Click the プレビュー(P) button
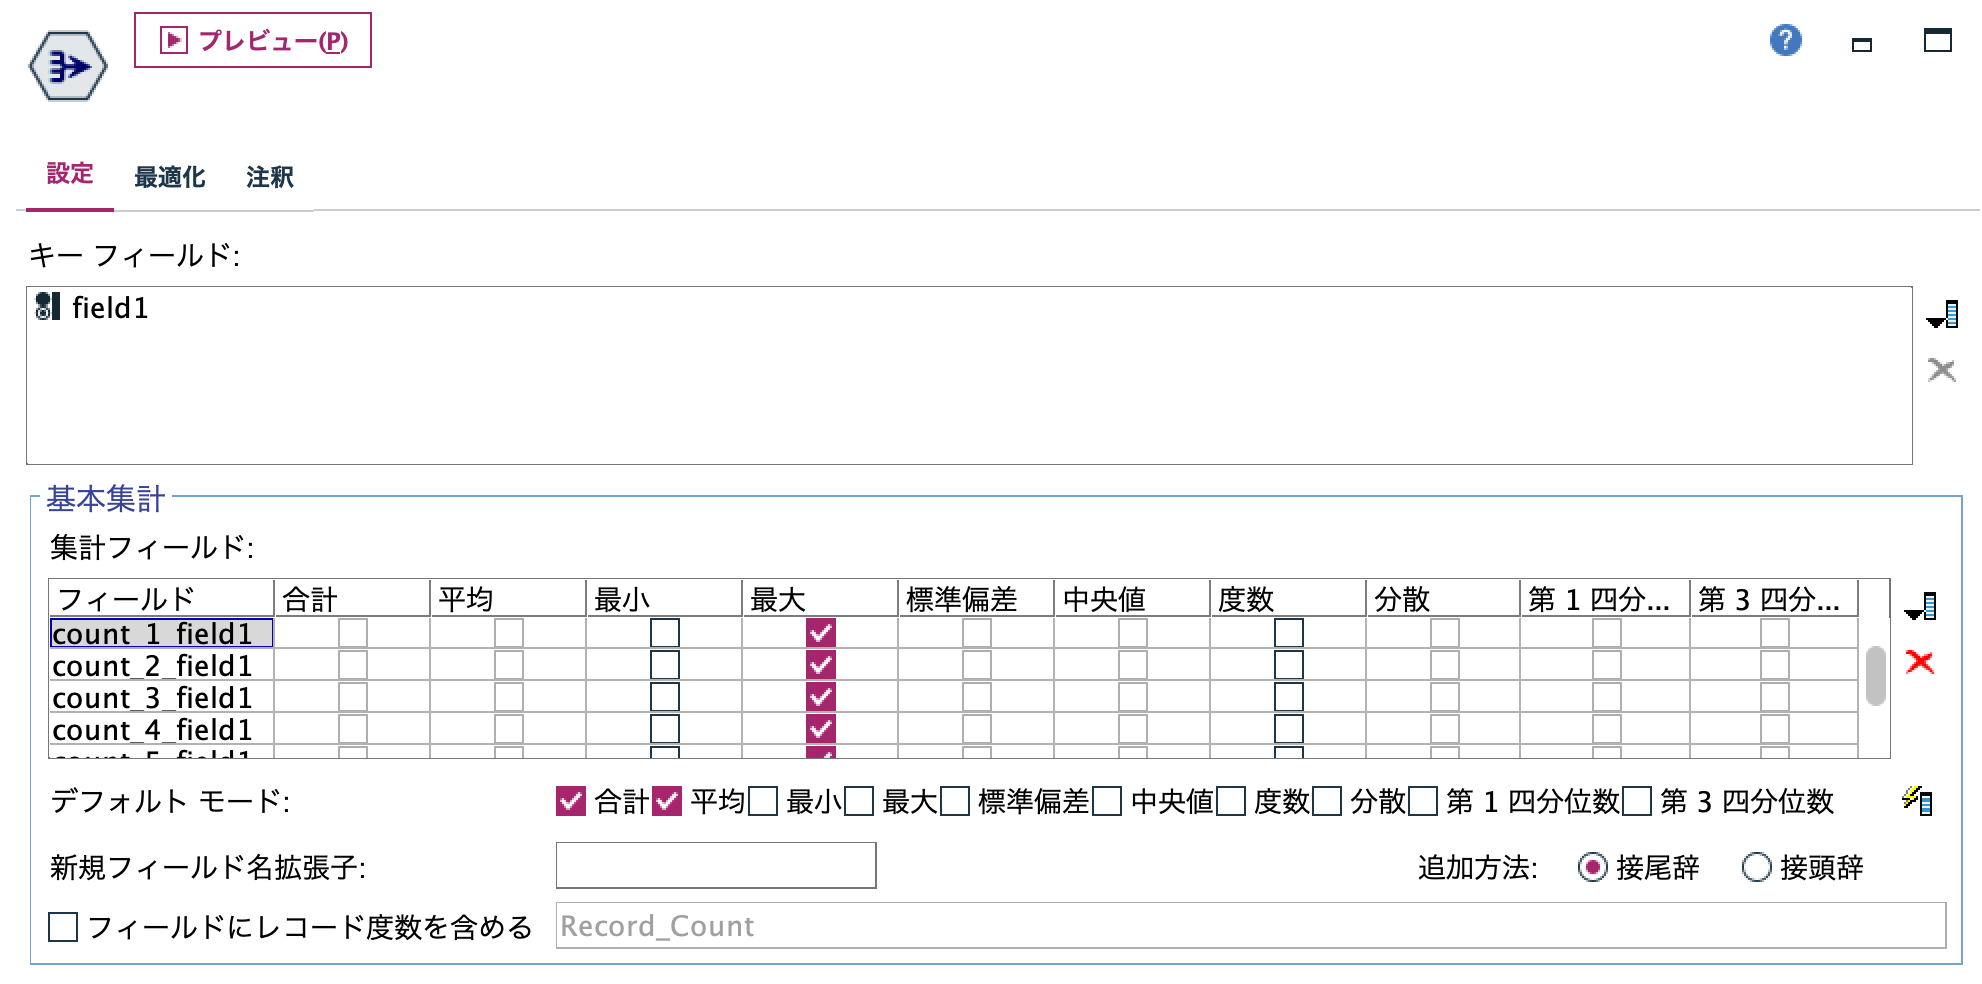Viewport: 1982px width, 984px height. point(253,42)
